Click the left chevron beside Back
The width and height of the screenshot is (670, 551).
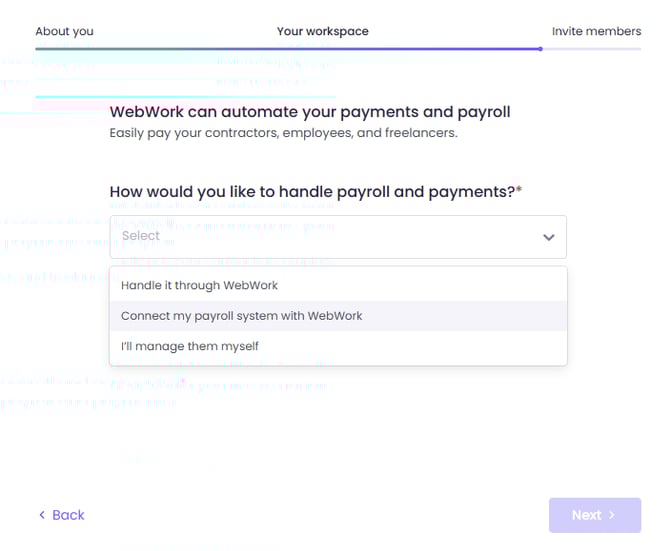[x=42, y=515]
